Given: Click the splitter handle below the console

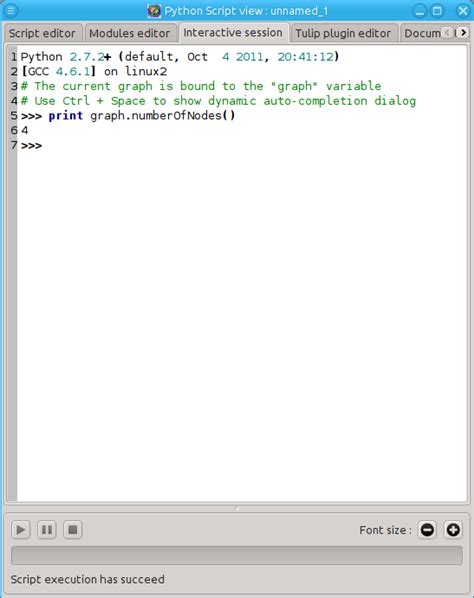Looking at the screenshot, I should (237, 508).
